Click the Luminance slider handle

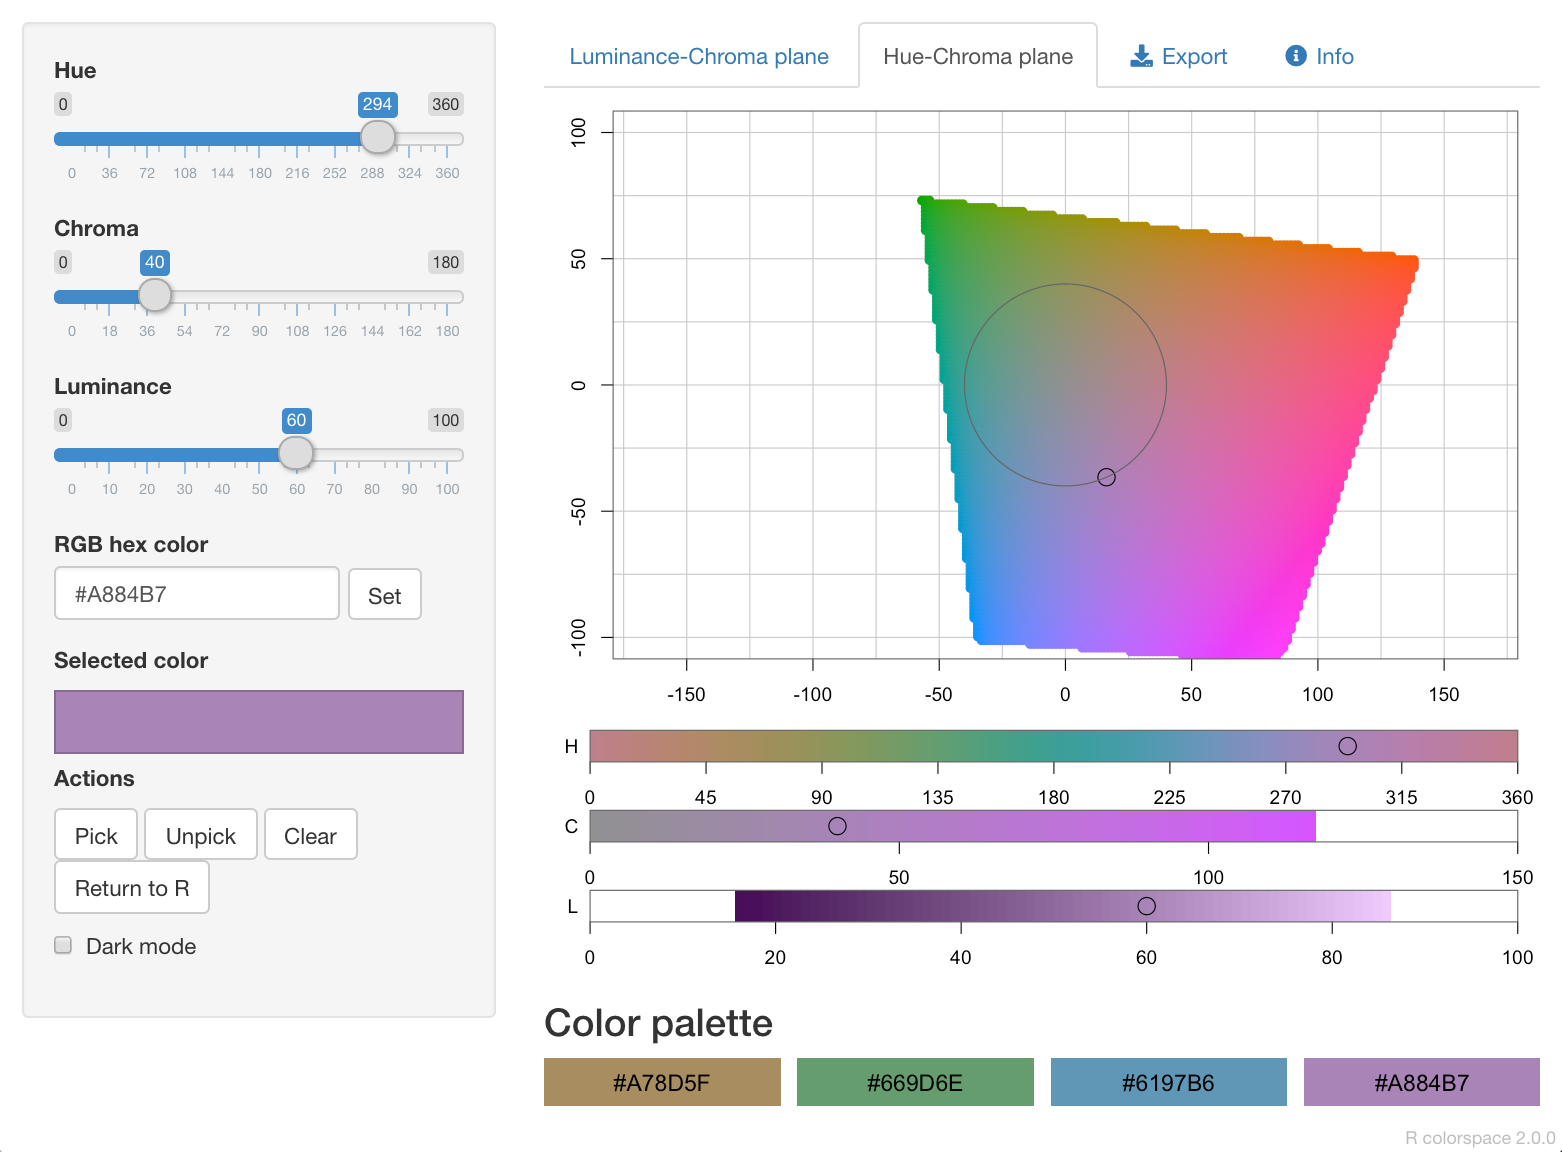pyautogui.click(x=296, y=453)
